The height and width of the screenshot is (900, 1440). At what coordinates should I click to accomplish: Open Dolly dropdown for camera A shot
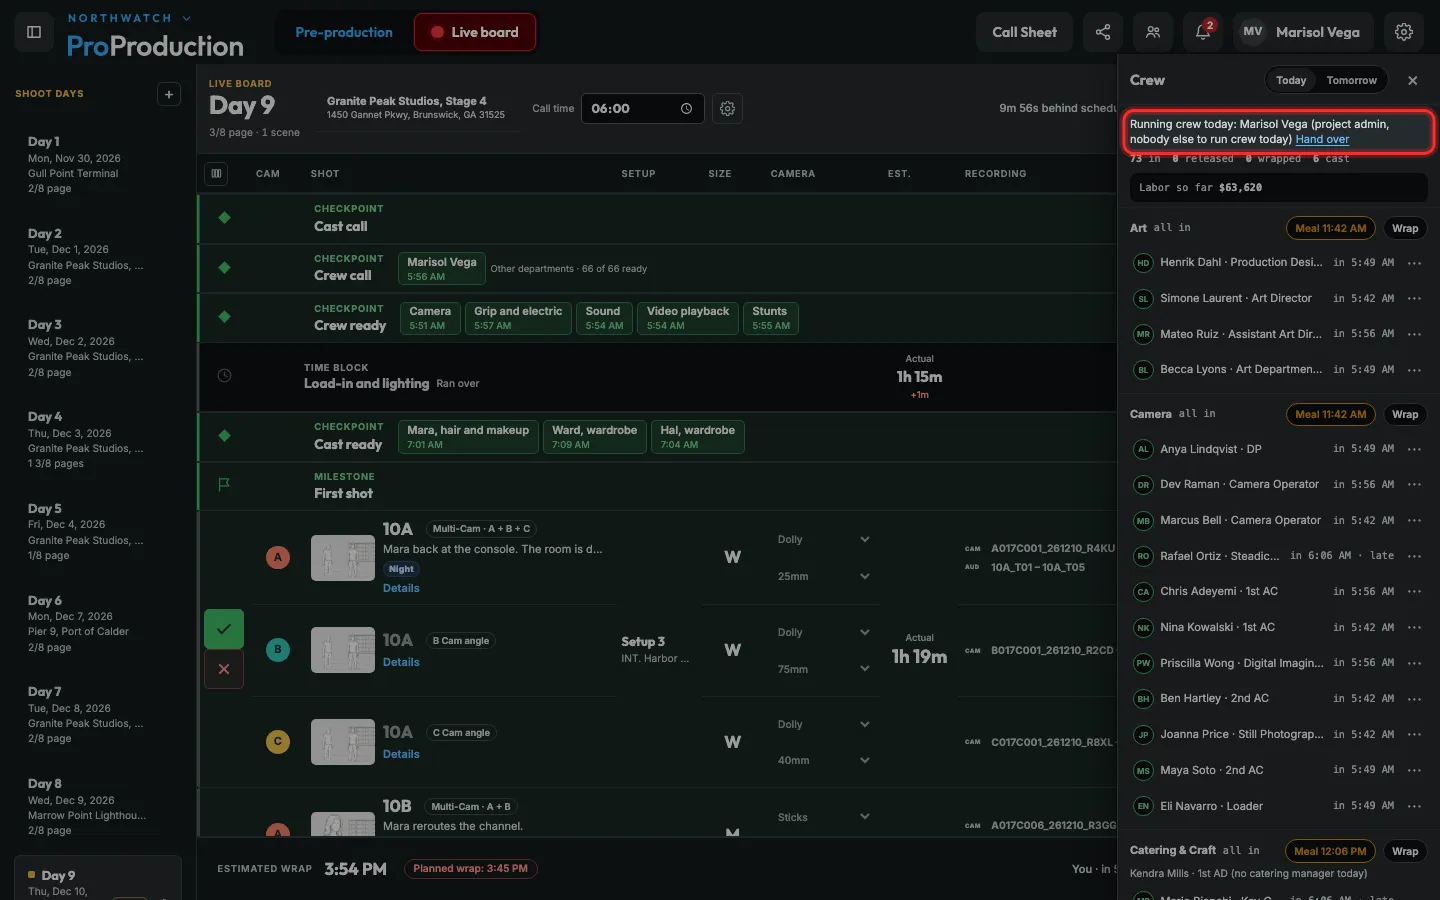823,539
